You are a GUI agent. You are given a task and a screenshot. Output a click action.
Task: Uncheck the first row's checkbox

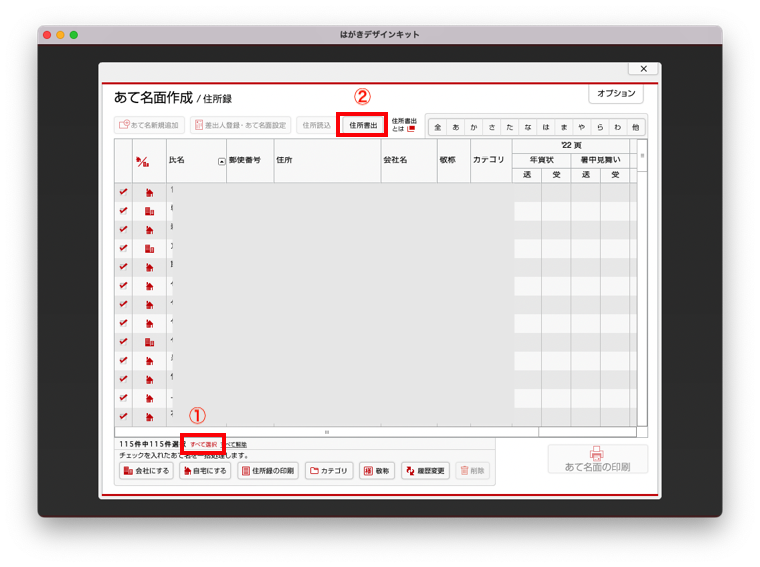123,192
